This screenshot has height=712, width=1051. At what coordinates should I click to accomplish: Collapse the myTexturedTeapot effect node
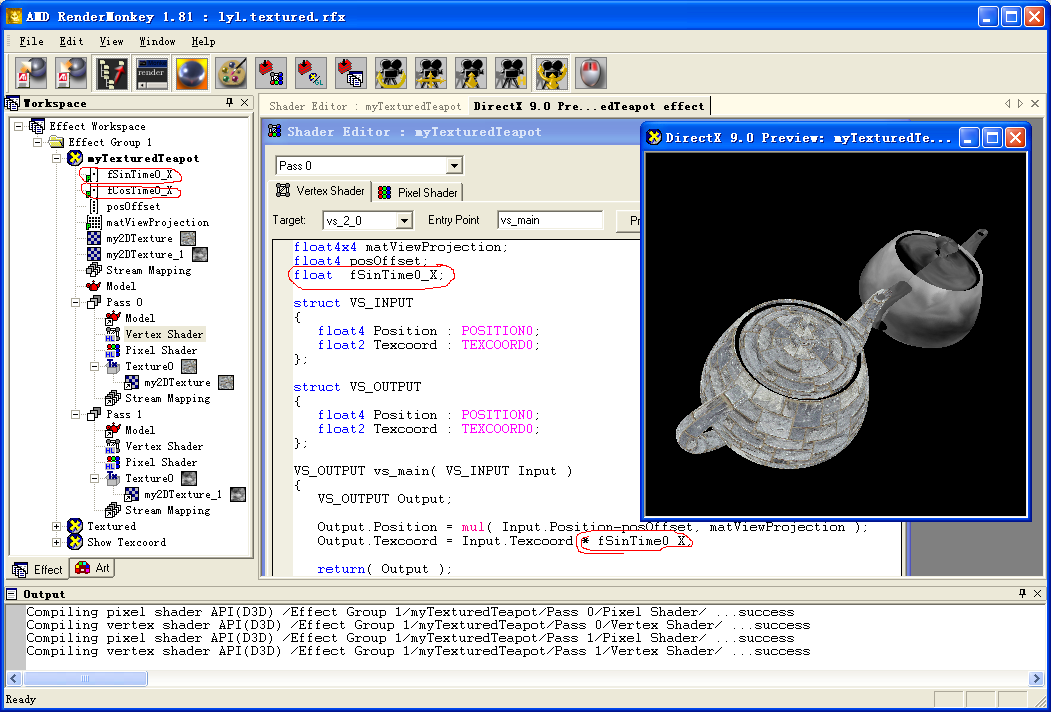pos(56,158)
